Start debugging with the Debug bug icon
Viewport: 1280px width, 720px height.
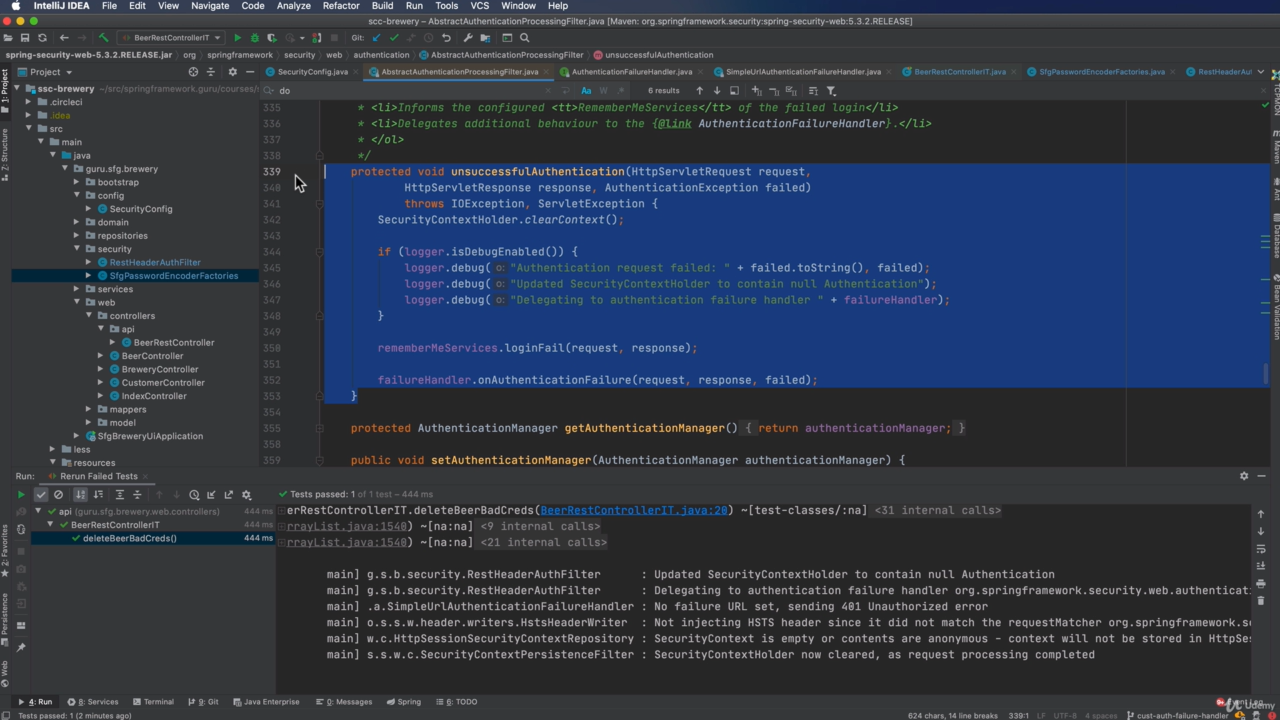[254, 38]
